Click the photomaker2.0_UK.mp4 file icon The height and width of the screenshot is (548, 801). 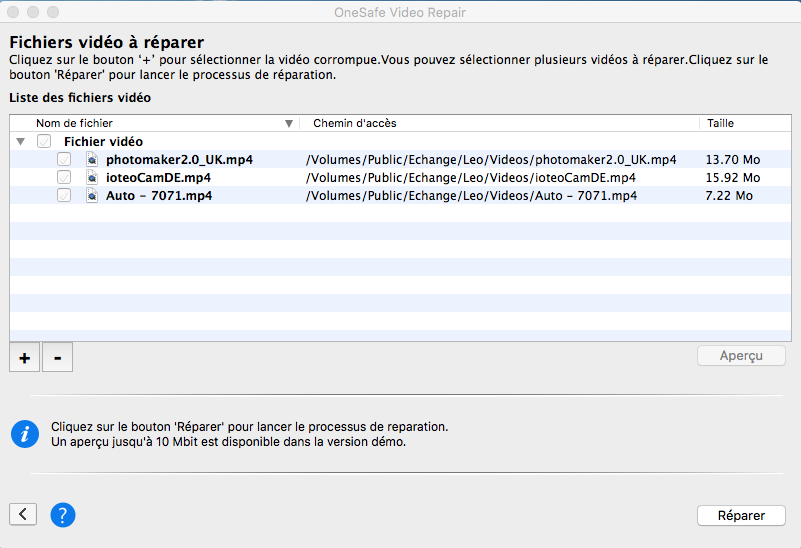(91, 160)
